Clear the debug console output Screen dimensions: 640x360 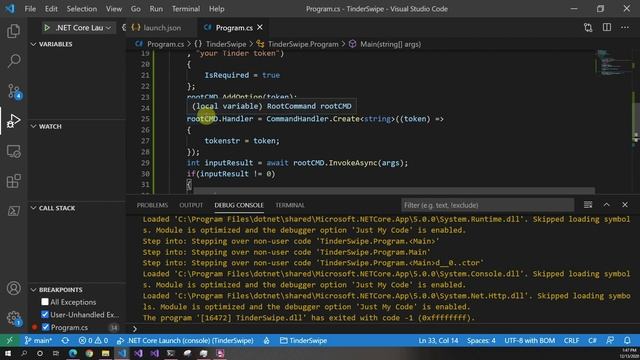(x=588, y=205)
